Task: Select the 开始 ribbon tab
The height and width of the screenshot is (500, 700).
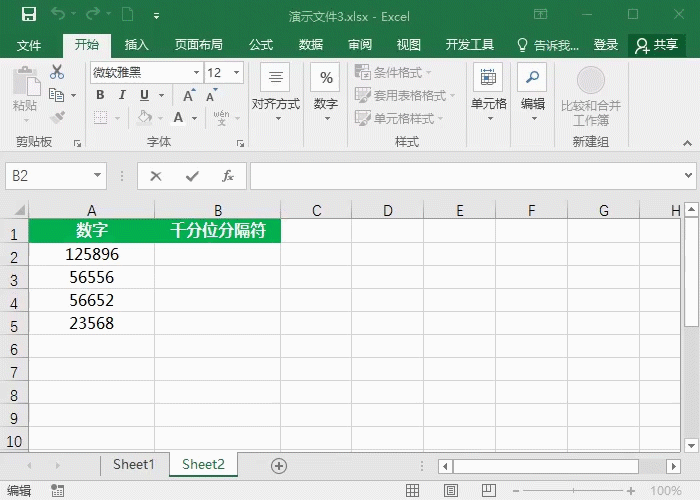Action: [87, 45]
